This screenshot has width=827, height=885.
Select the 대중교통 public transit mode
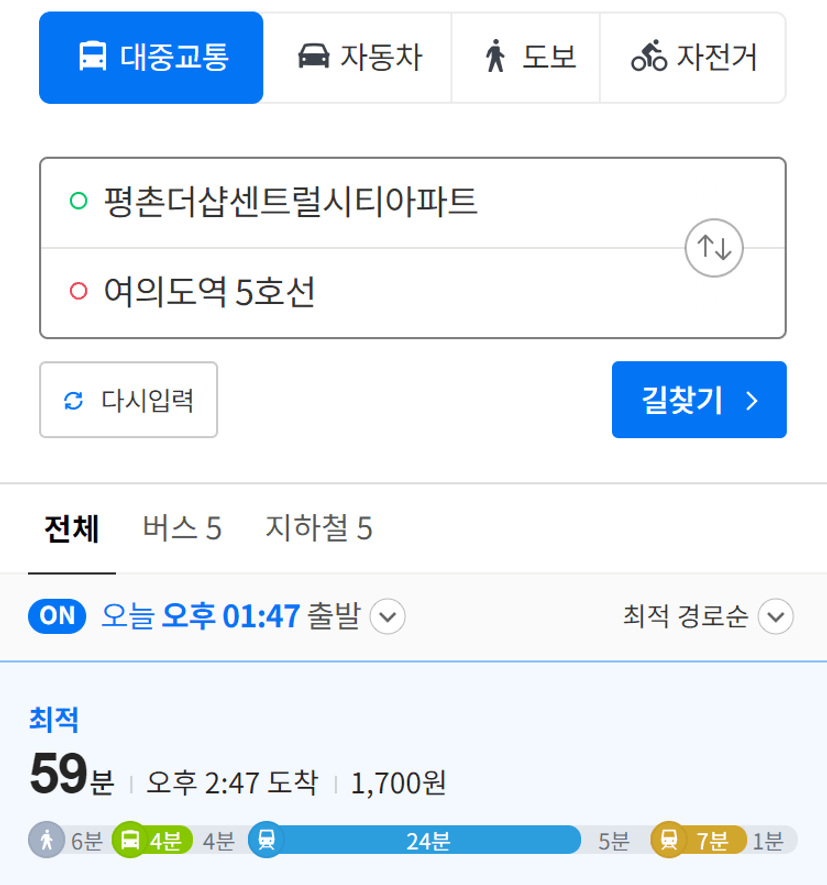tap(151, 58)
